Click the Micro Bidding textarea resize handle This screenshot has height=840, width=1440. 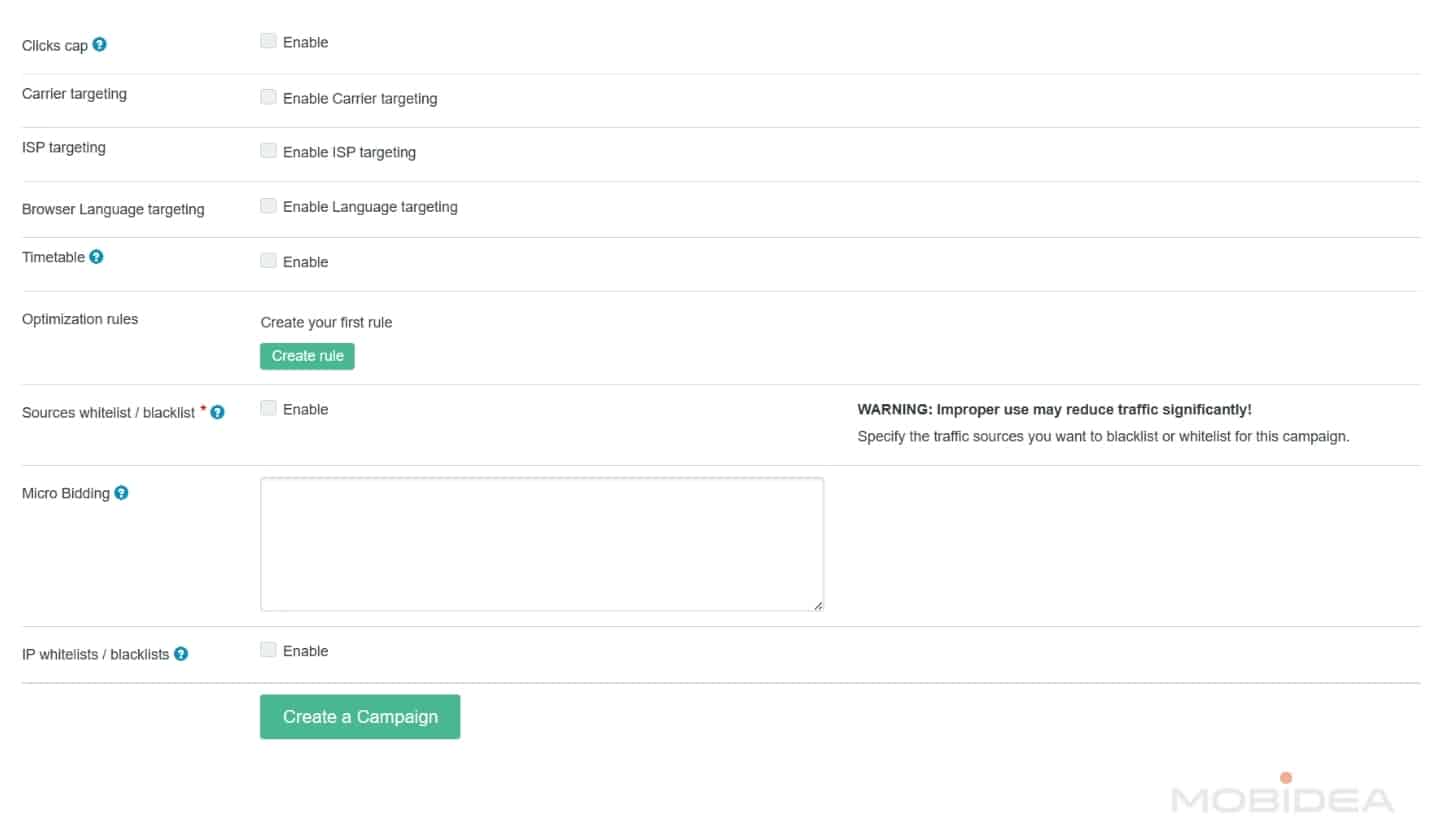click(x=818, y=605)
